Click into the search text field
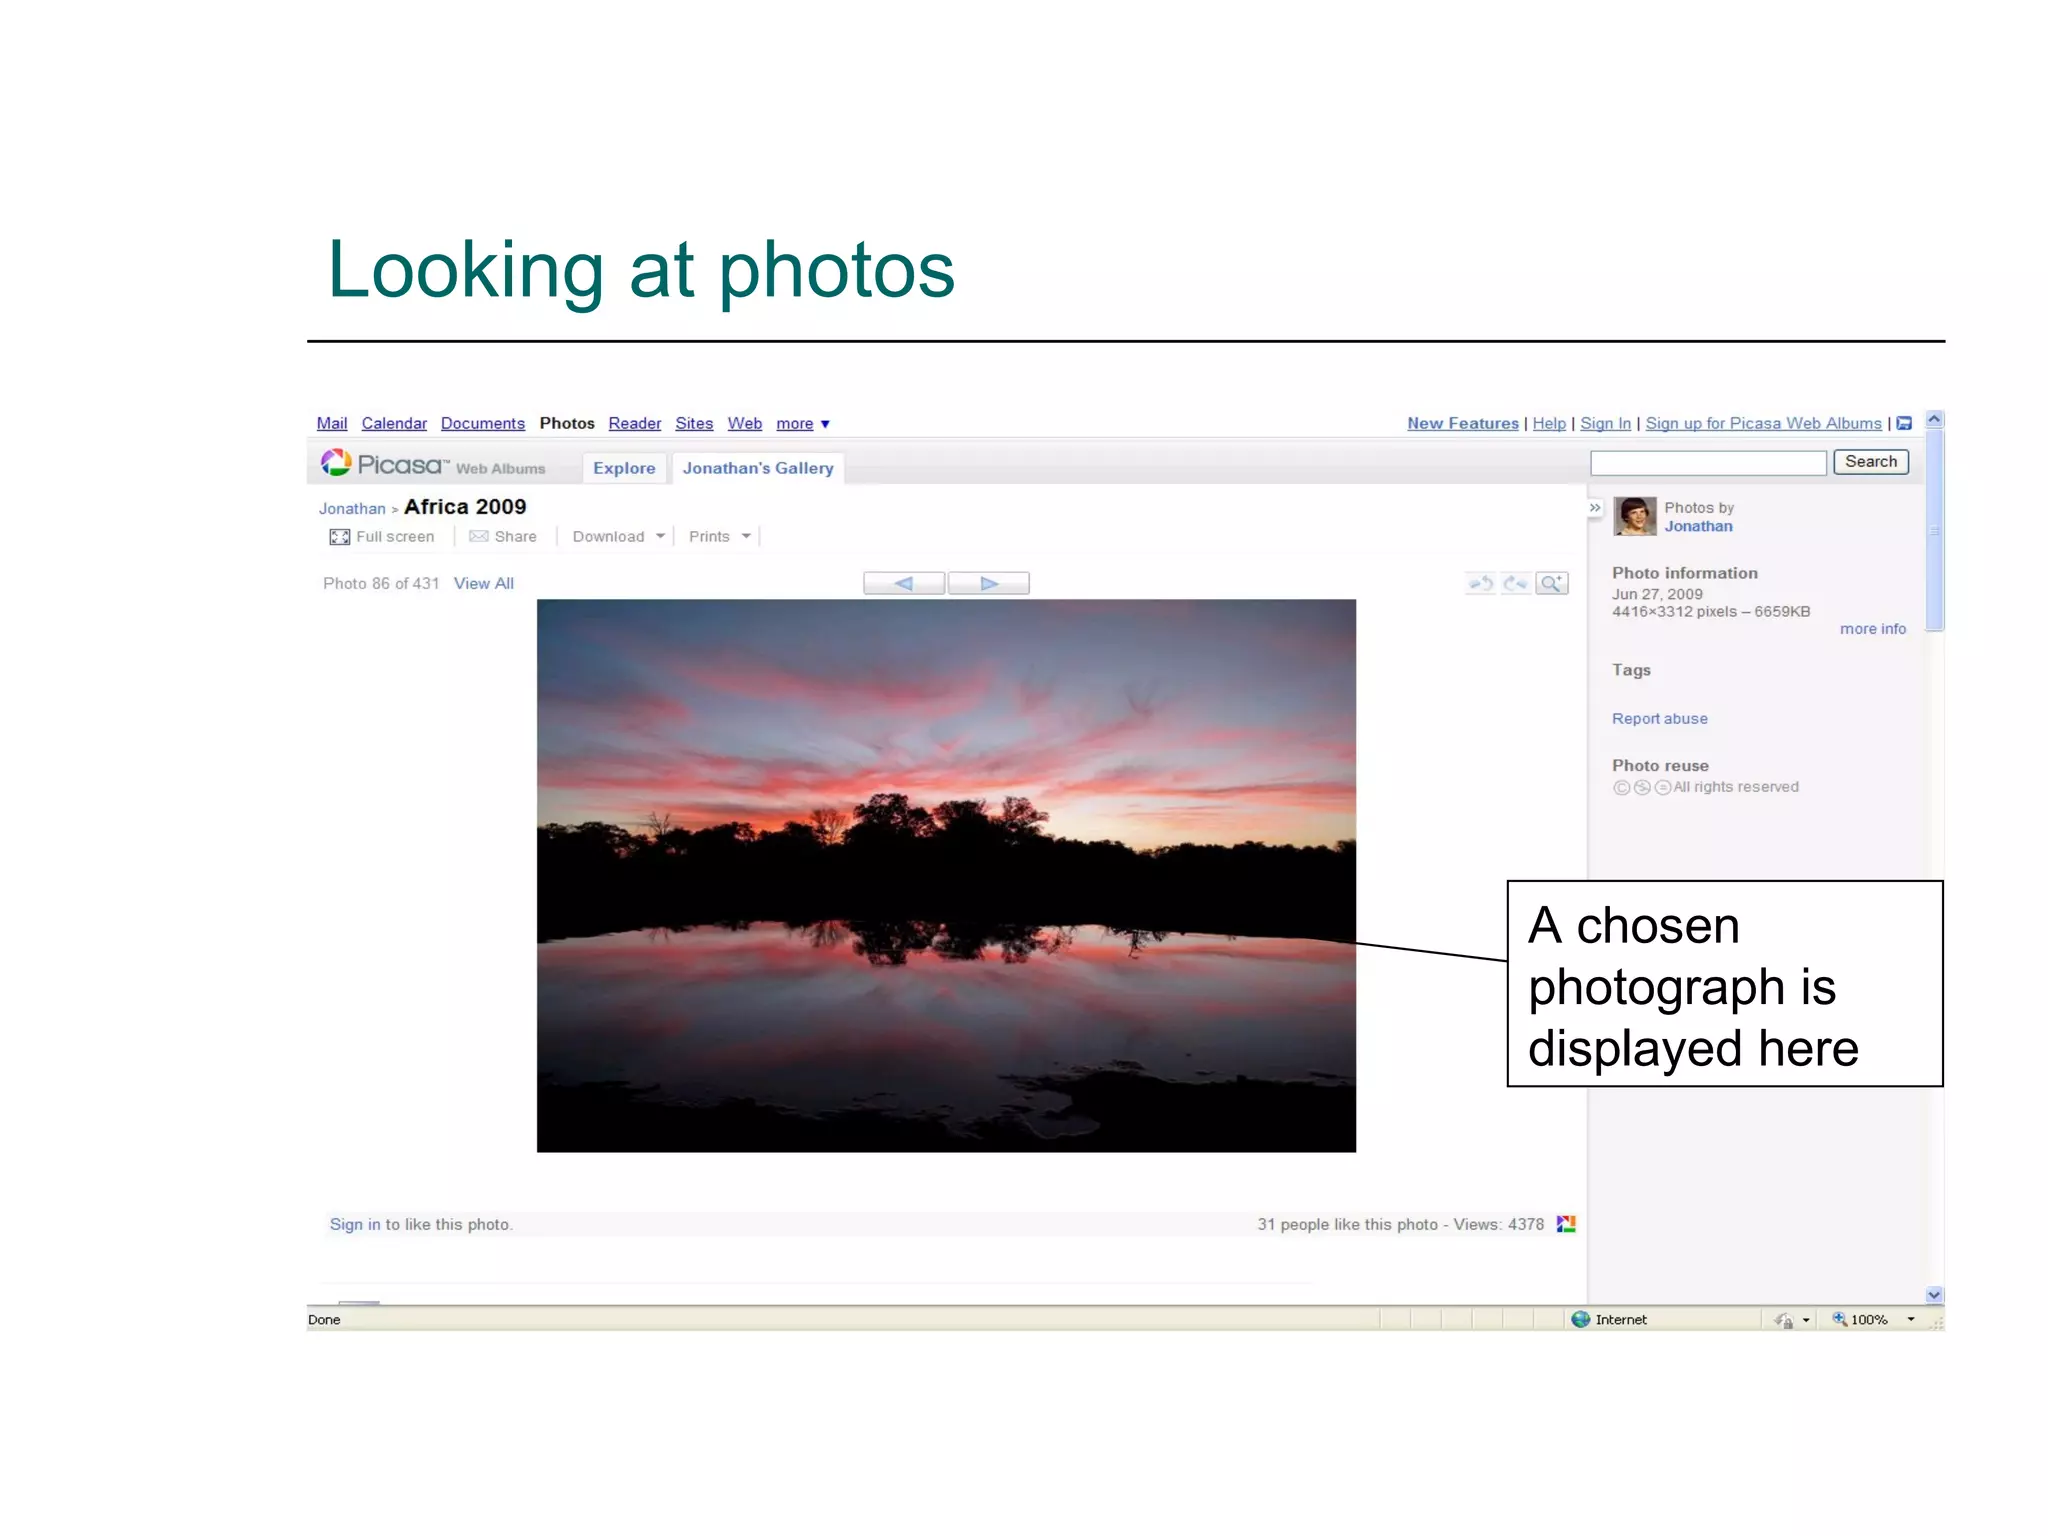Screen dimensions: 2048x1536 (1707, 462)
